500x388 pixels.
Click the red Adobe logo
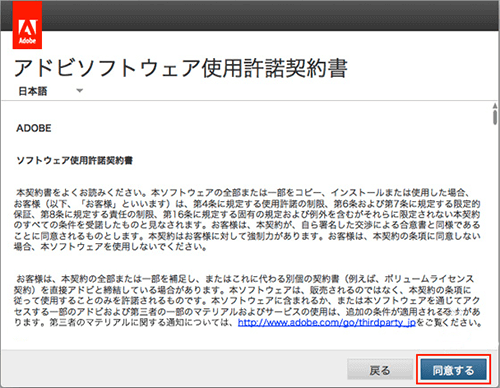point(27,25)
